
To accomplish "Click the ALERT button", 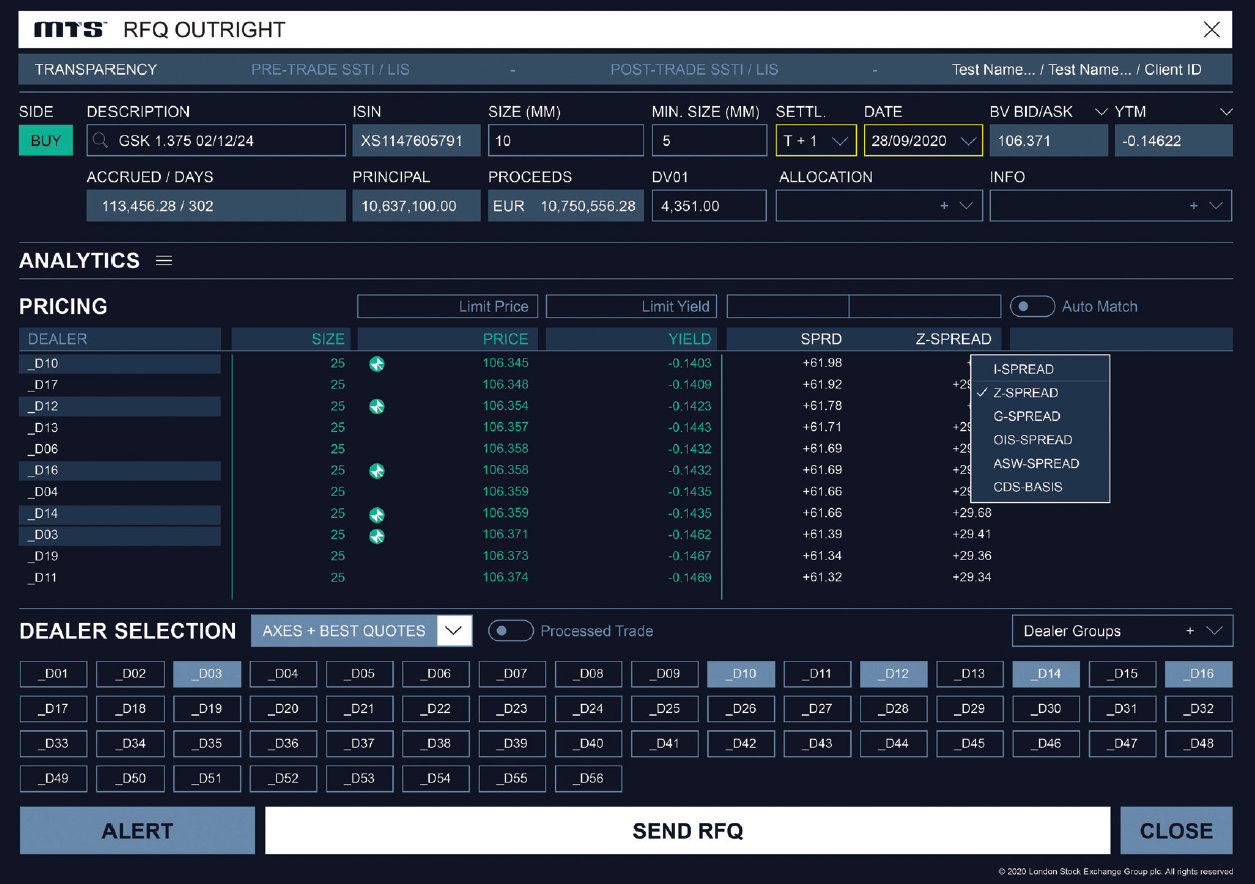I will [x=137, y=831].
